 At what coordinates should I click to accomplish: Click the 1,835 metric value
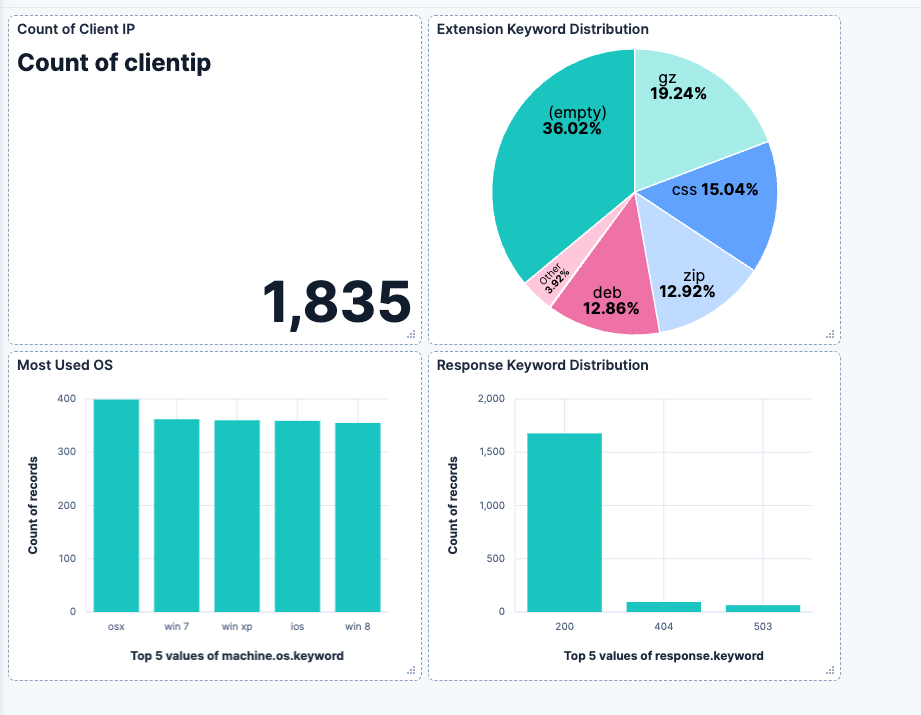click(337, 303)
